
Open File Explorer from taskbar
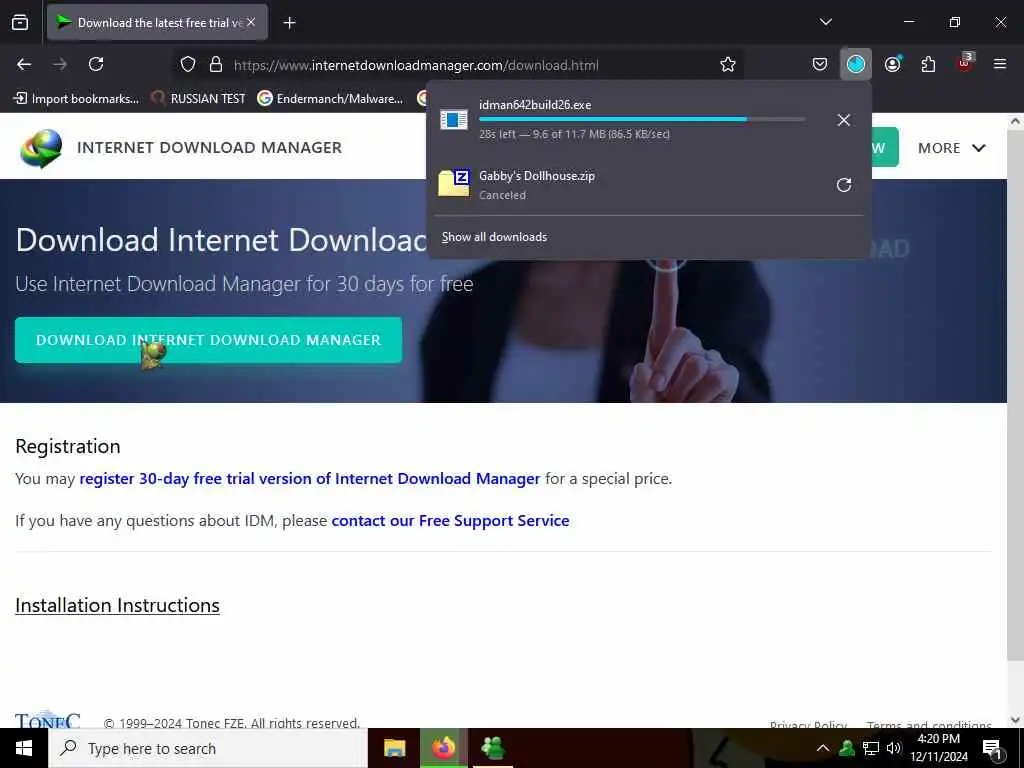394,748
